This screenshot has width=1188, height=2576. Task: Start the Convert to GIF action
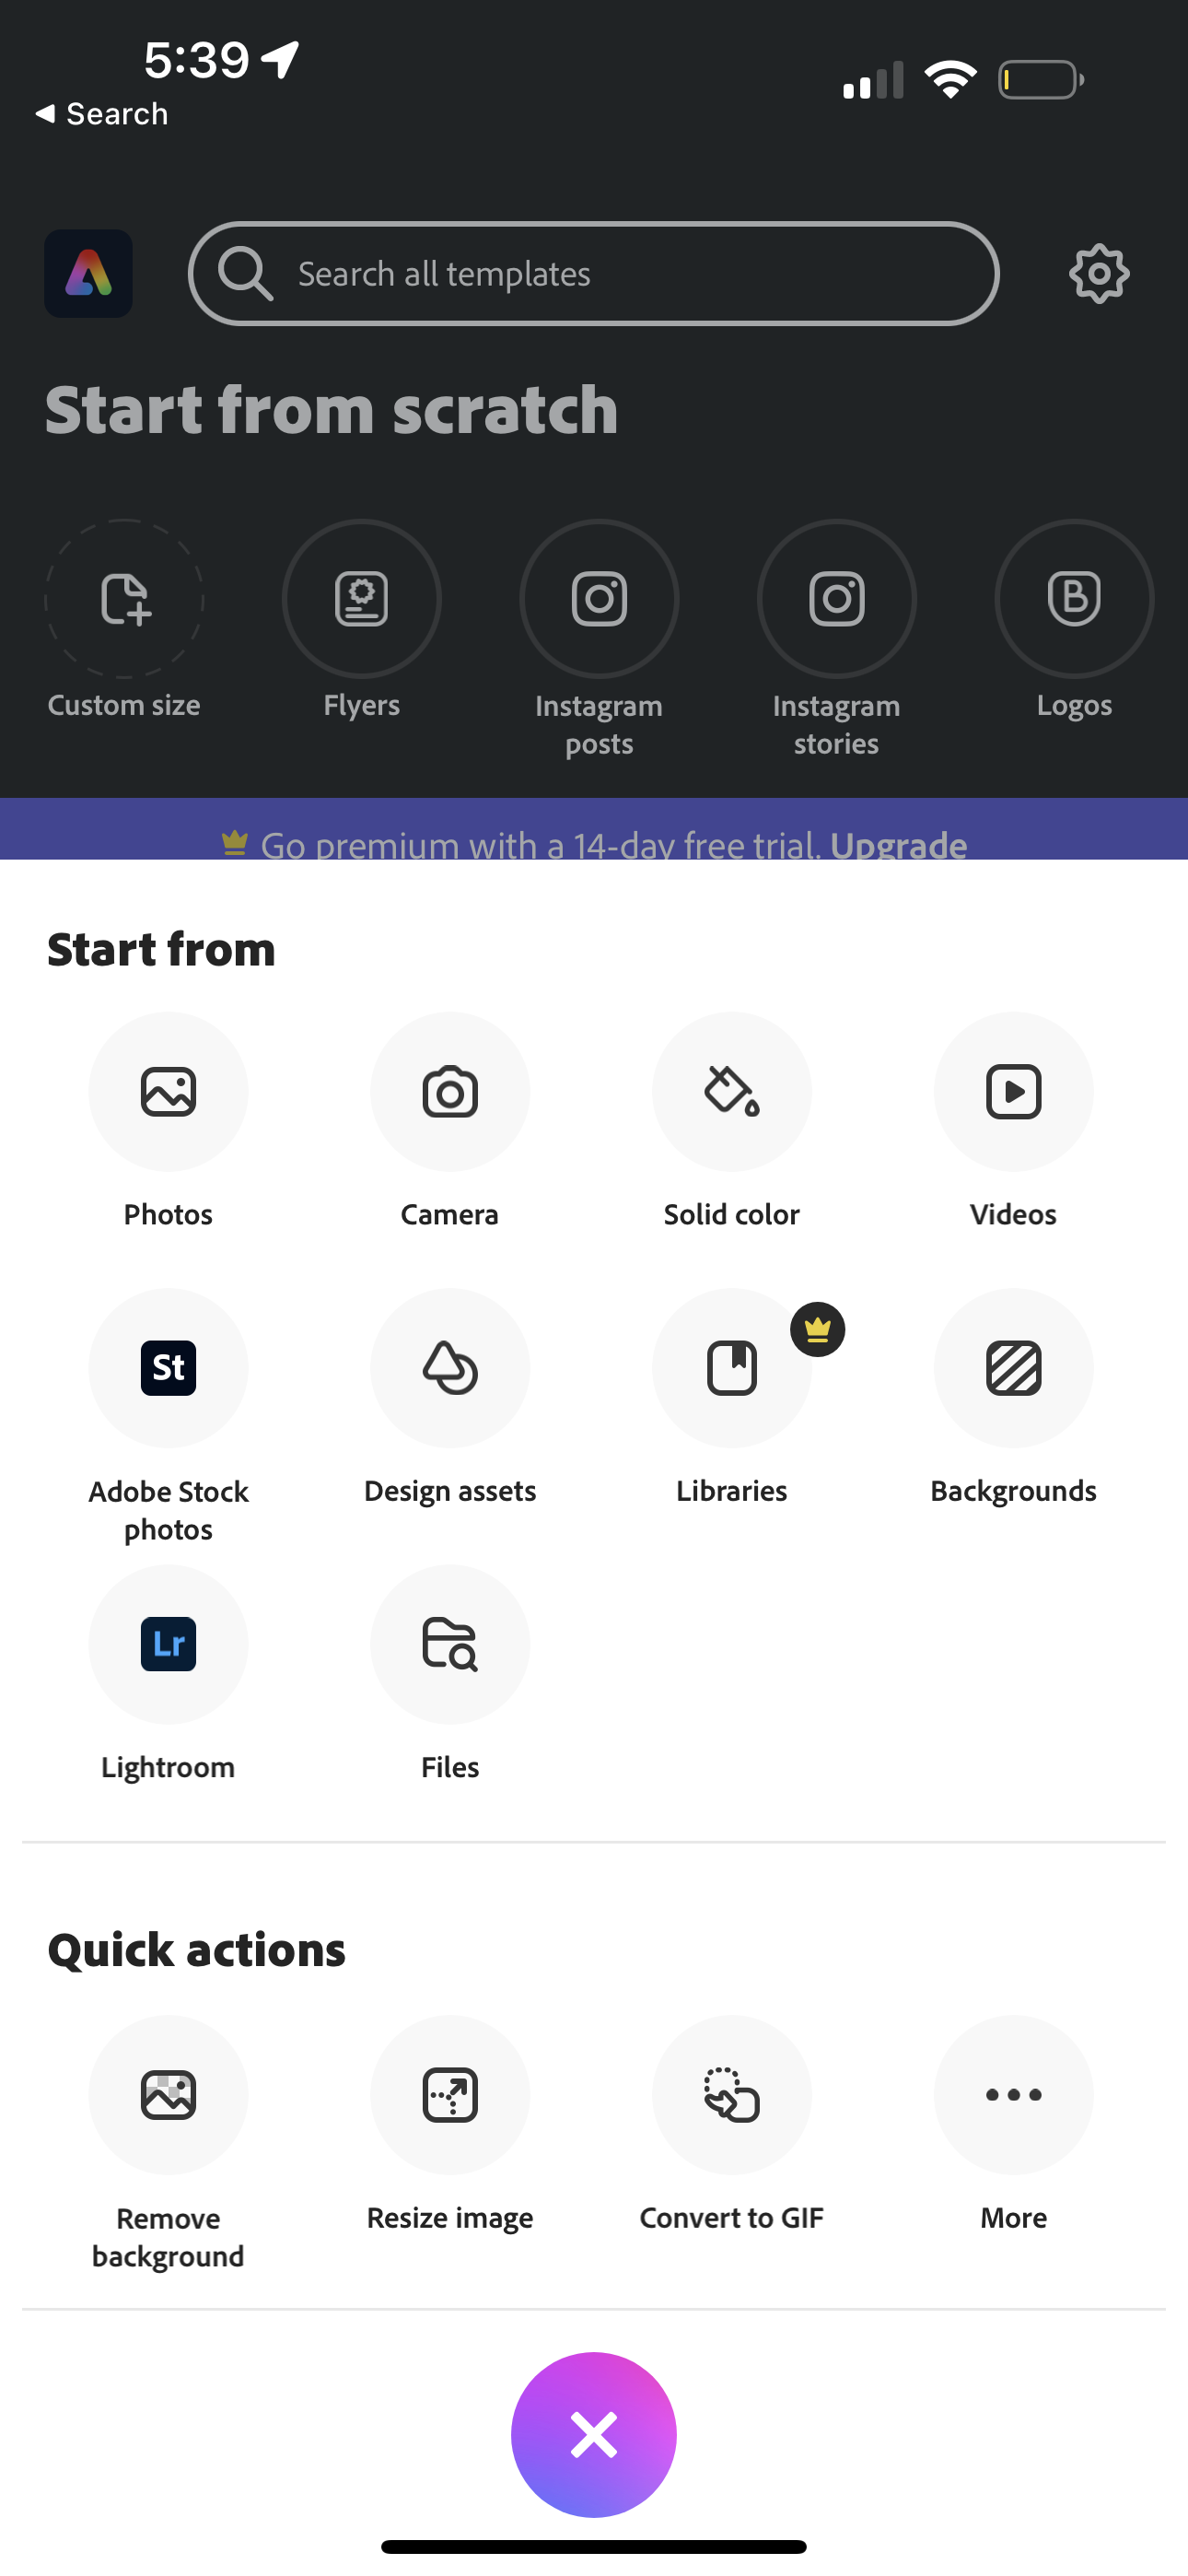732,2097
